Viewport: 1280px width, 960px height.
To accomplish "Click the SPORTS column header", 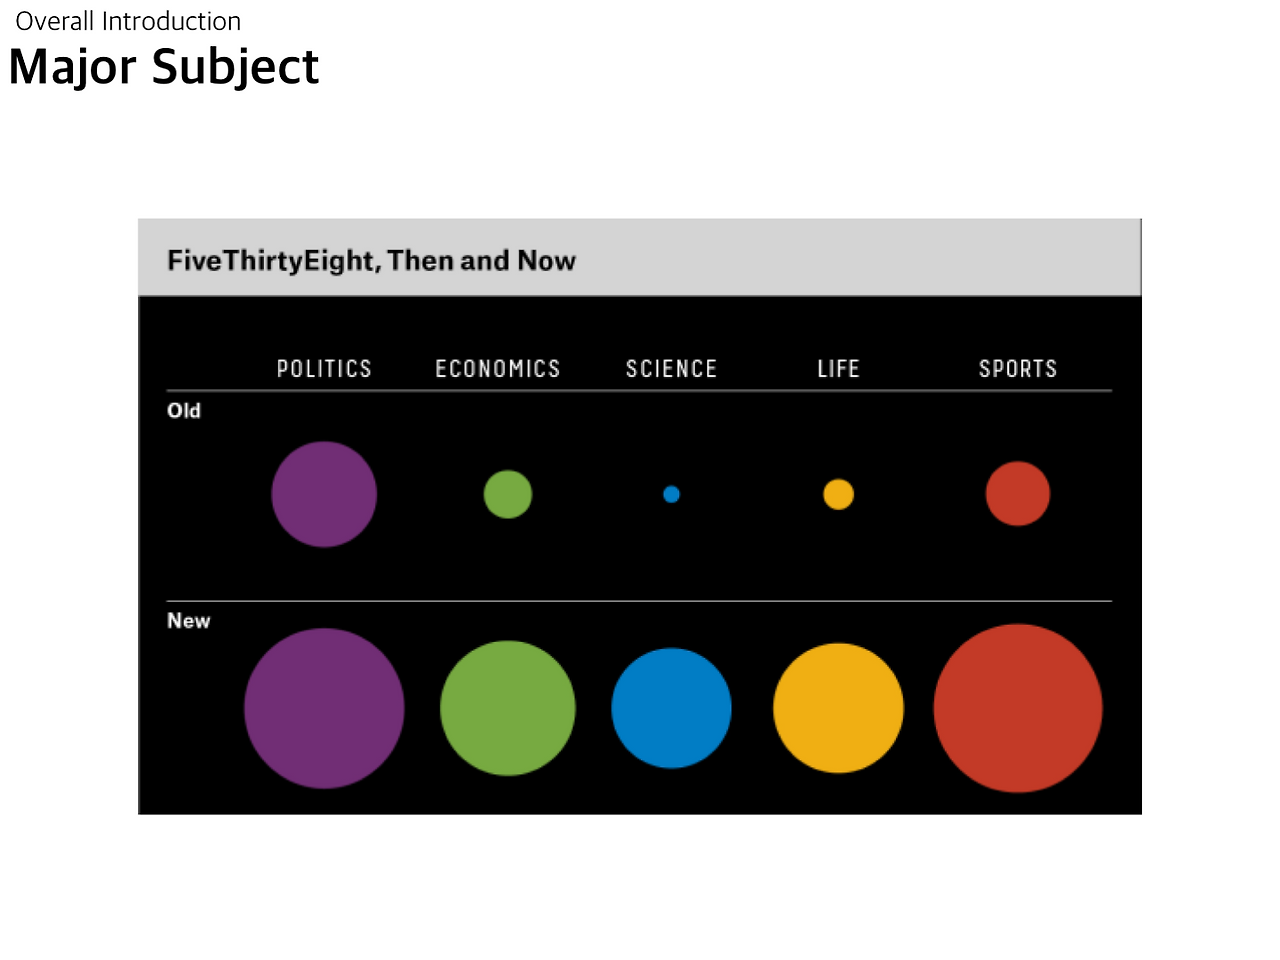I will pyautogui.click(x=1018, y=369).
